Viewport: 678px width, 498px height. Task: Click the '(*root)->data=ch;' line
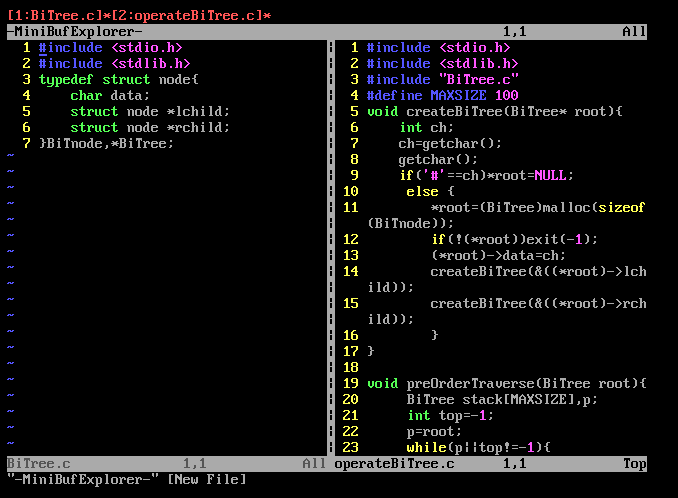(498, 255)
